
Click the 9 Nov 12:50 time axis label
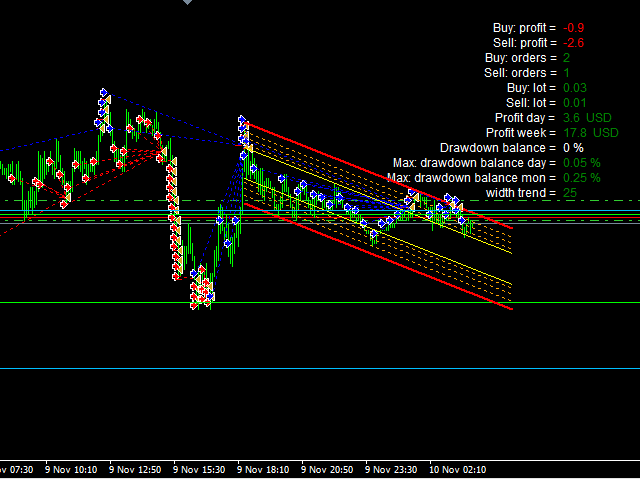[x=135, y=470]
